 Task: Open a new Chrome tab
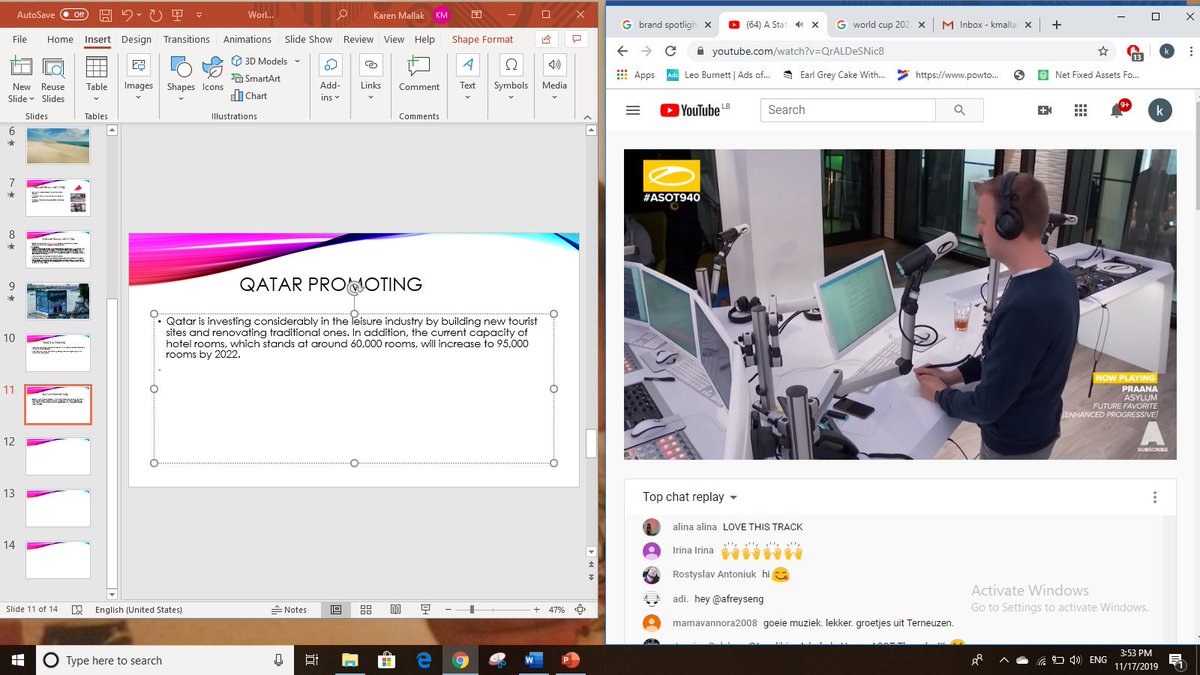tap(1056, 24)
